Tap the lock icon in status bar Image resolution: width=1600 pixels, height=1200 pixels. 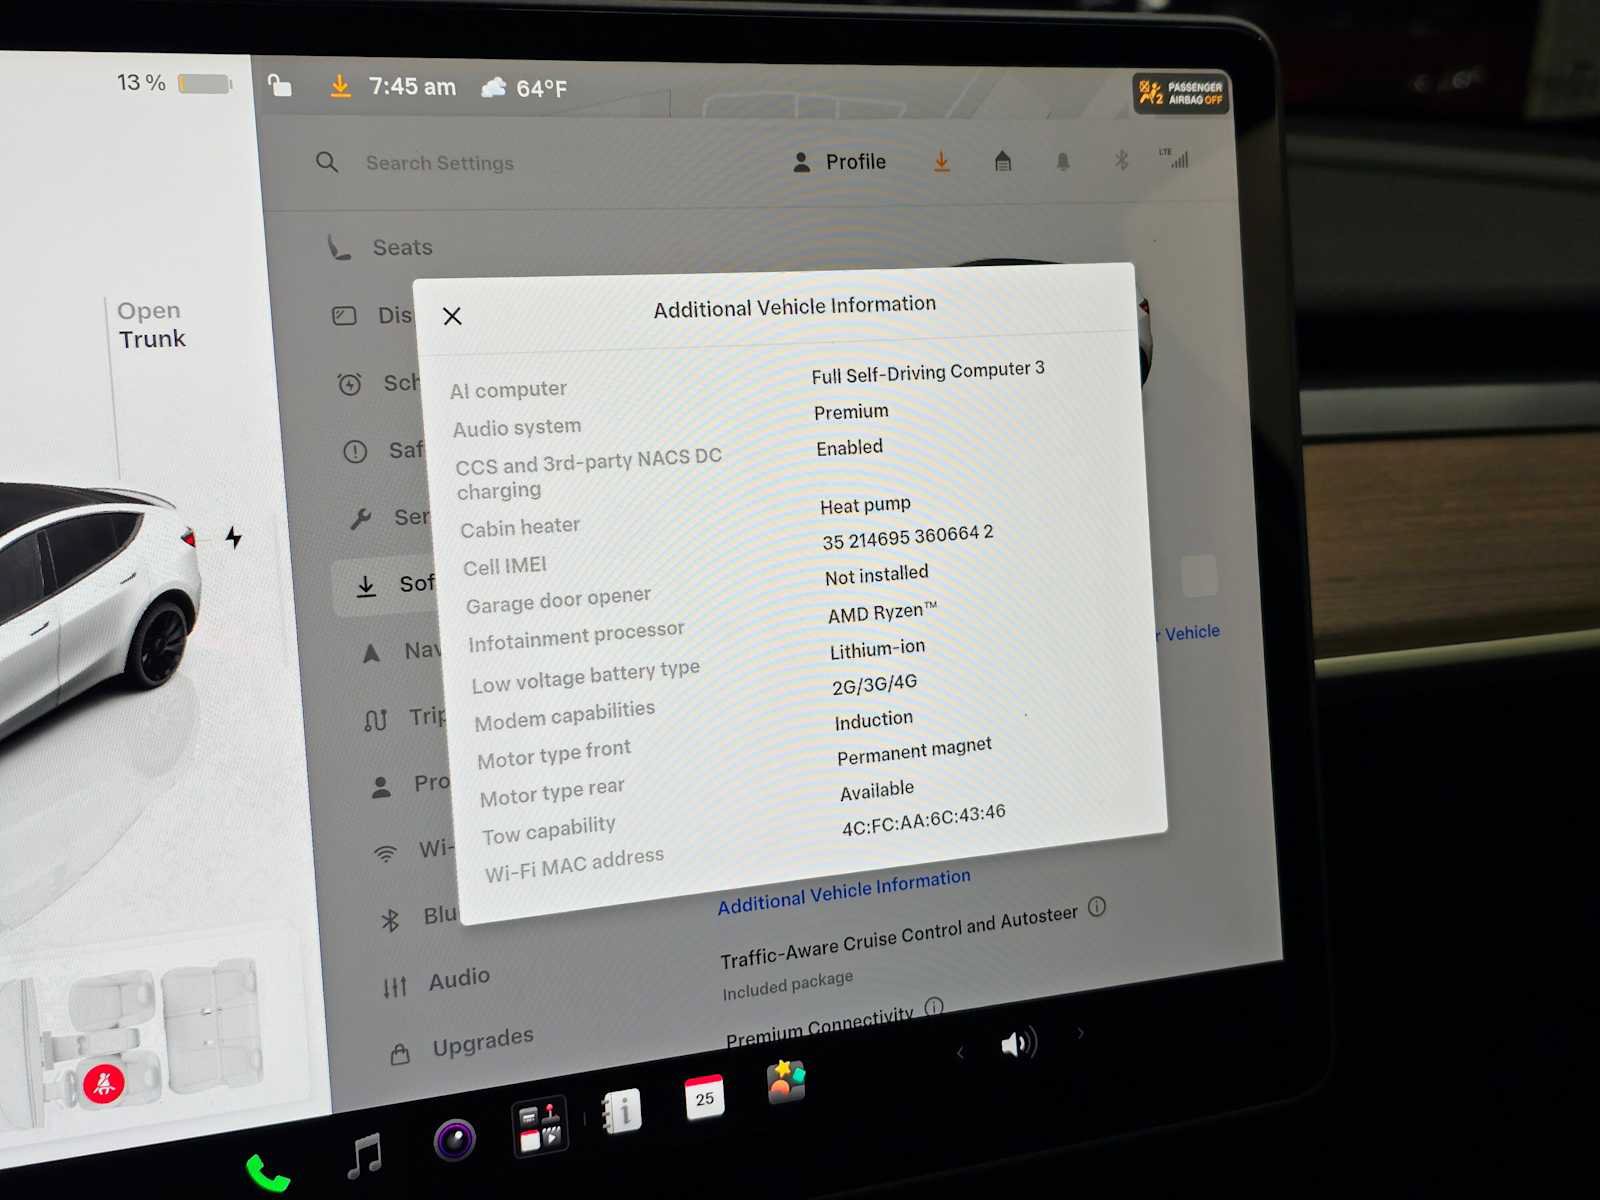(280, 86)
